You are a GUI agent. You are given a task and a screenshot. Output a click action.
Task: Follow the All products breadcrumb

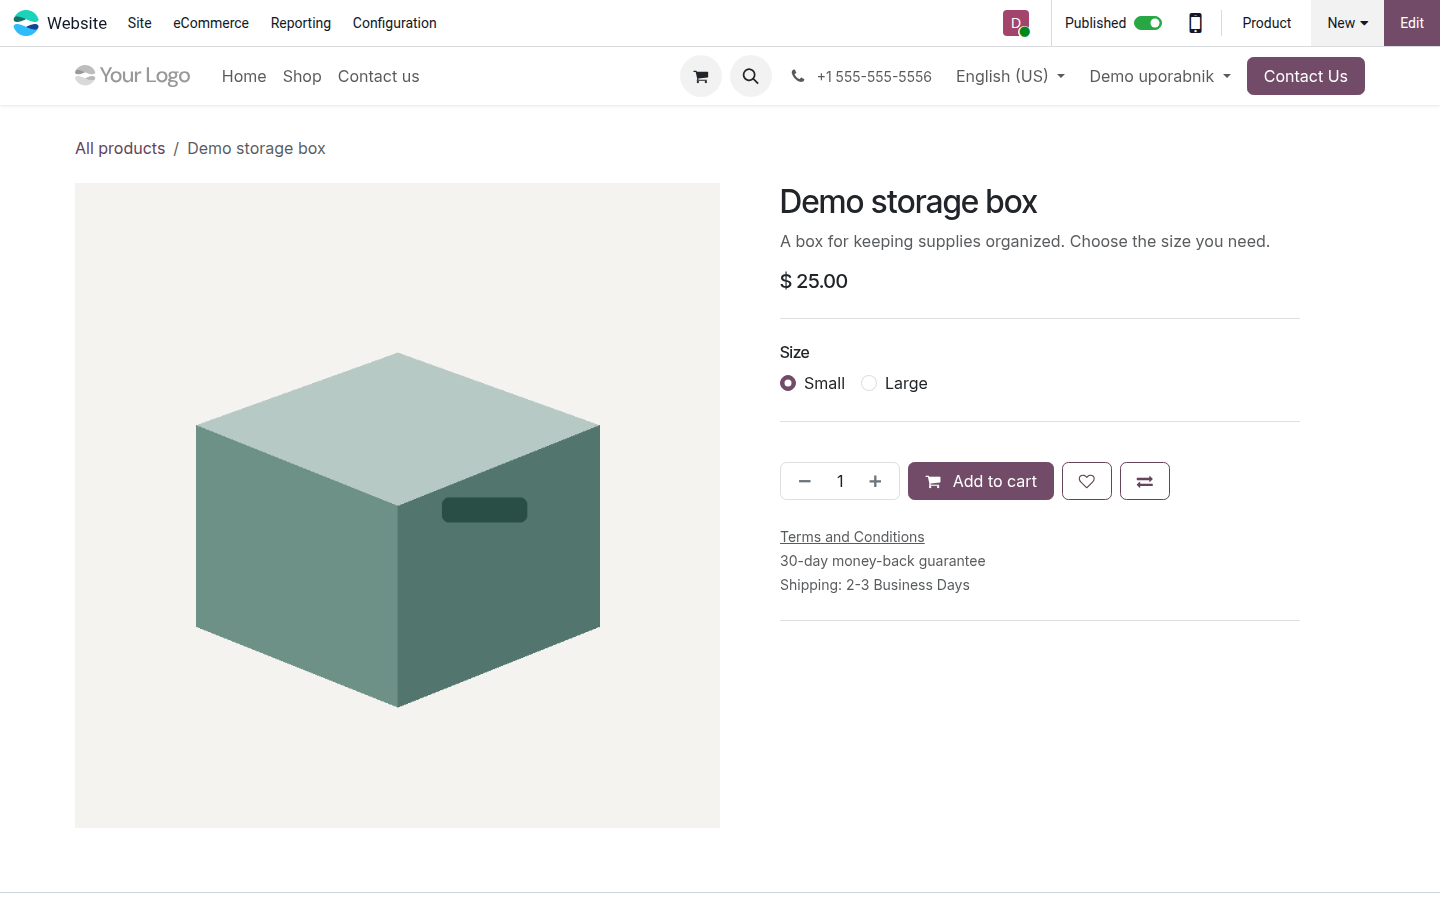tap(120, 148)
